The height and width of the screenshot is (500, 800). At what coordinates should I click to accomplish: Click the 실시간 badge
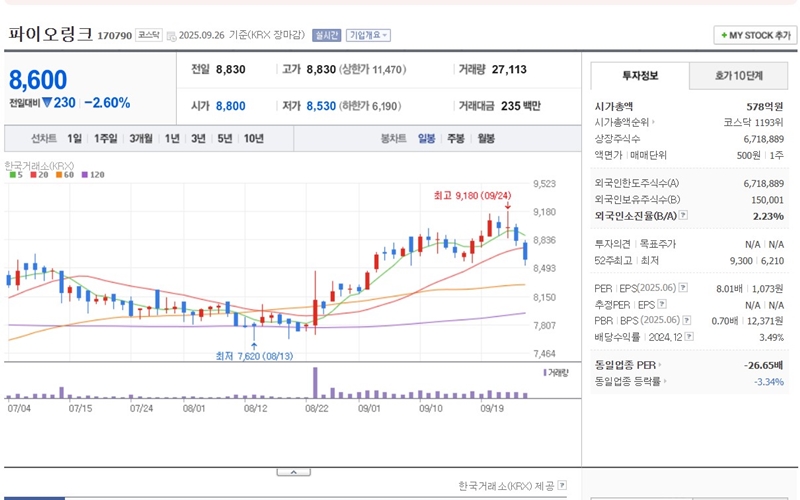[327, 35]
